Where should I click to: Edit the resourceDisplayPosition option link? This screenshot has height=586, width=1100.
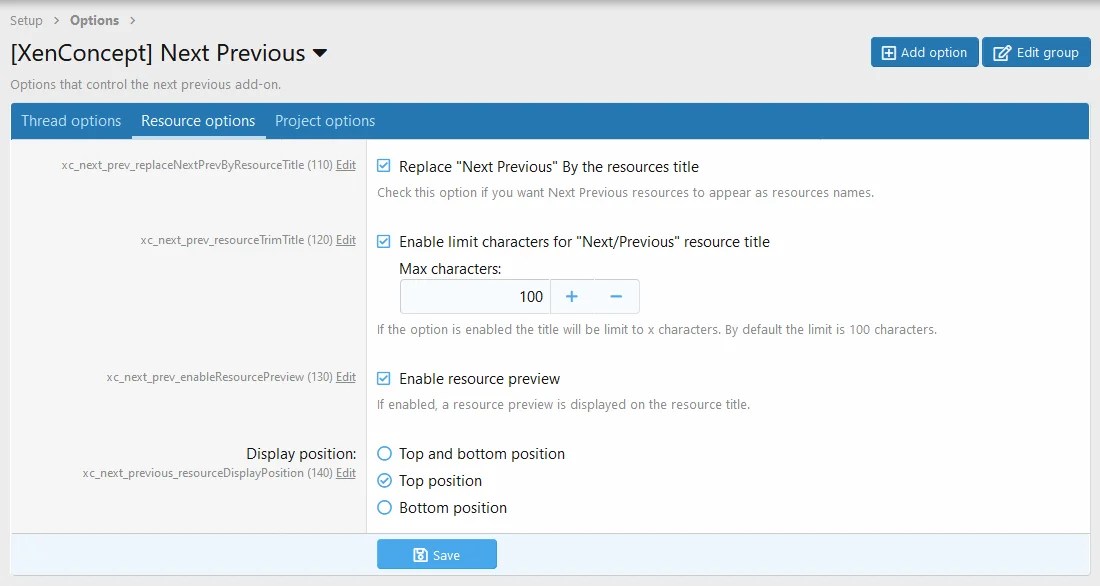(x=345, y=473)
